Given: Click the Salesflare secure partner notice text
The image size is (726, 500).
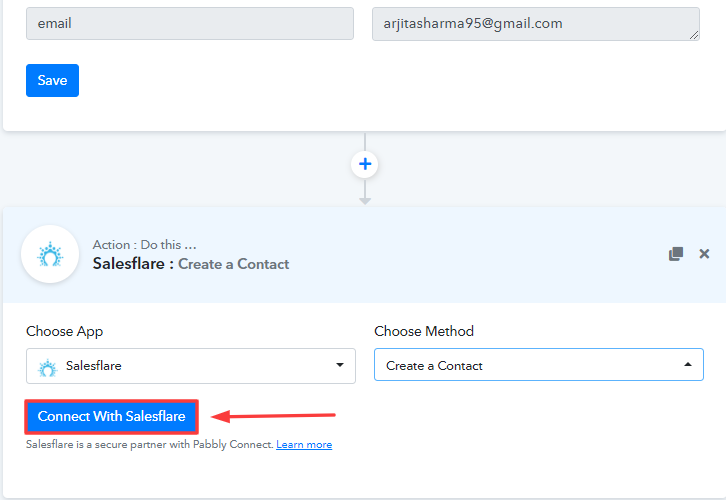Looking at the screenshot, I should click(x=150, y=444).
